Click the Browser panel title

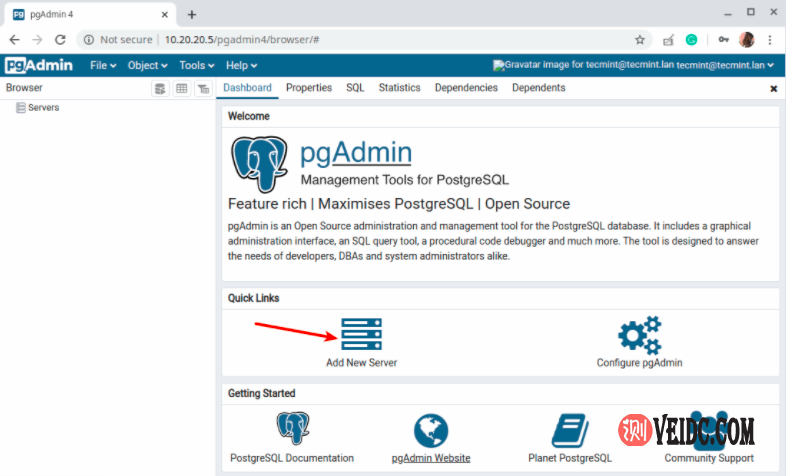[x=24, y=88]
